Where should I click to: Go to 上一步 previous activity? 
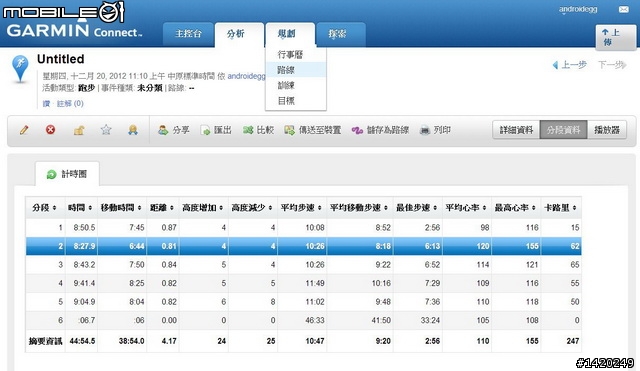coord(570,64)
